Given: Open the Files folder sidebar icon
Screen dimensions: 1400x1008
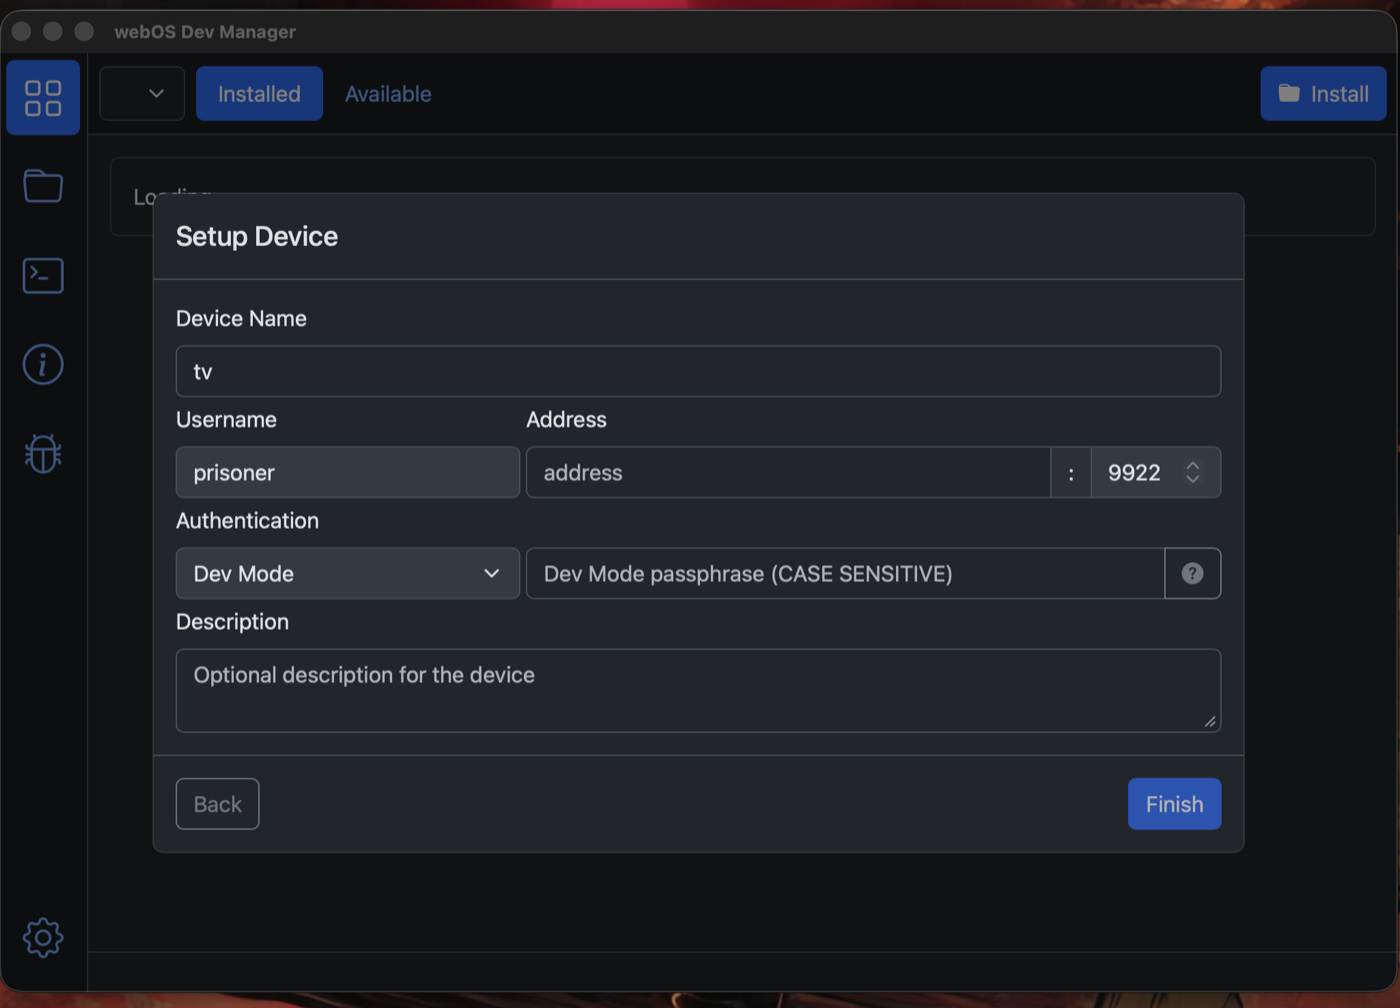Looking at the screenshot, I should tap(43, 186).
